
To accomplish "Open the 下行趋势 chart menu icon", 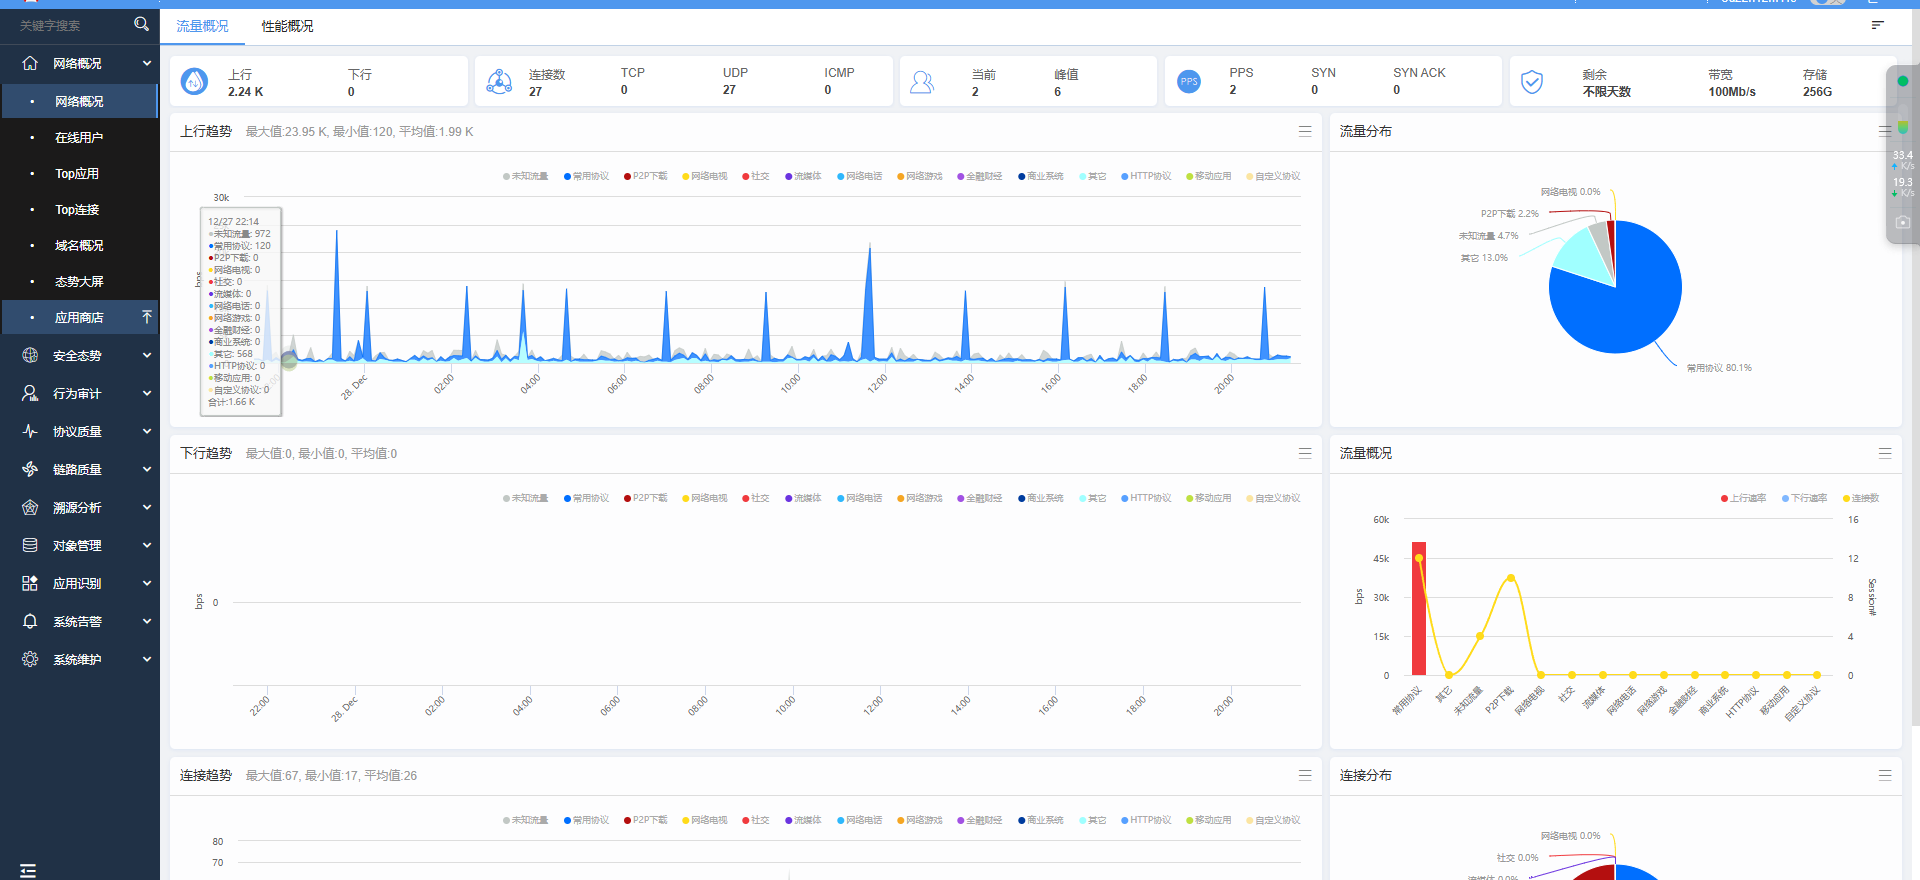I will coord(1305,453).
